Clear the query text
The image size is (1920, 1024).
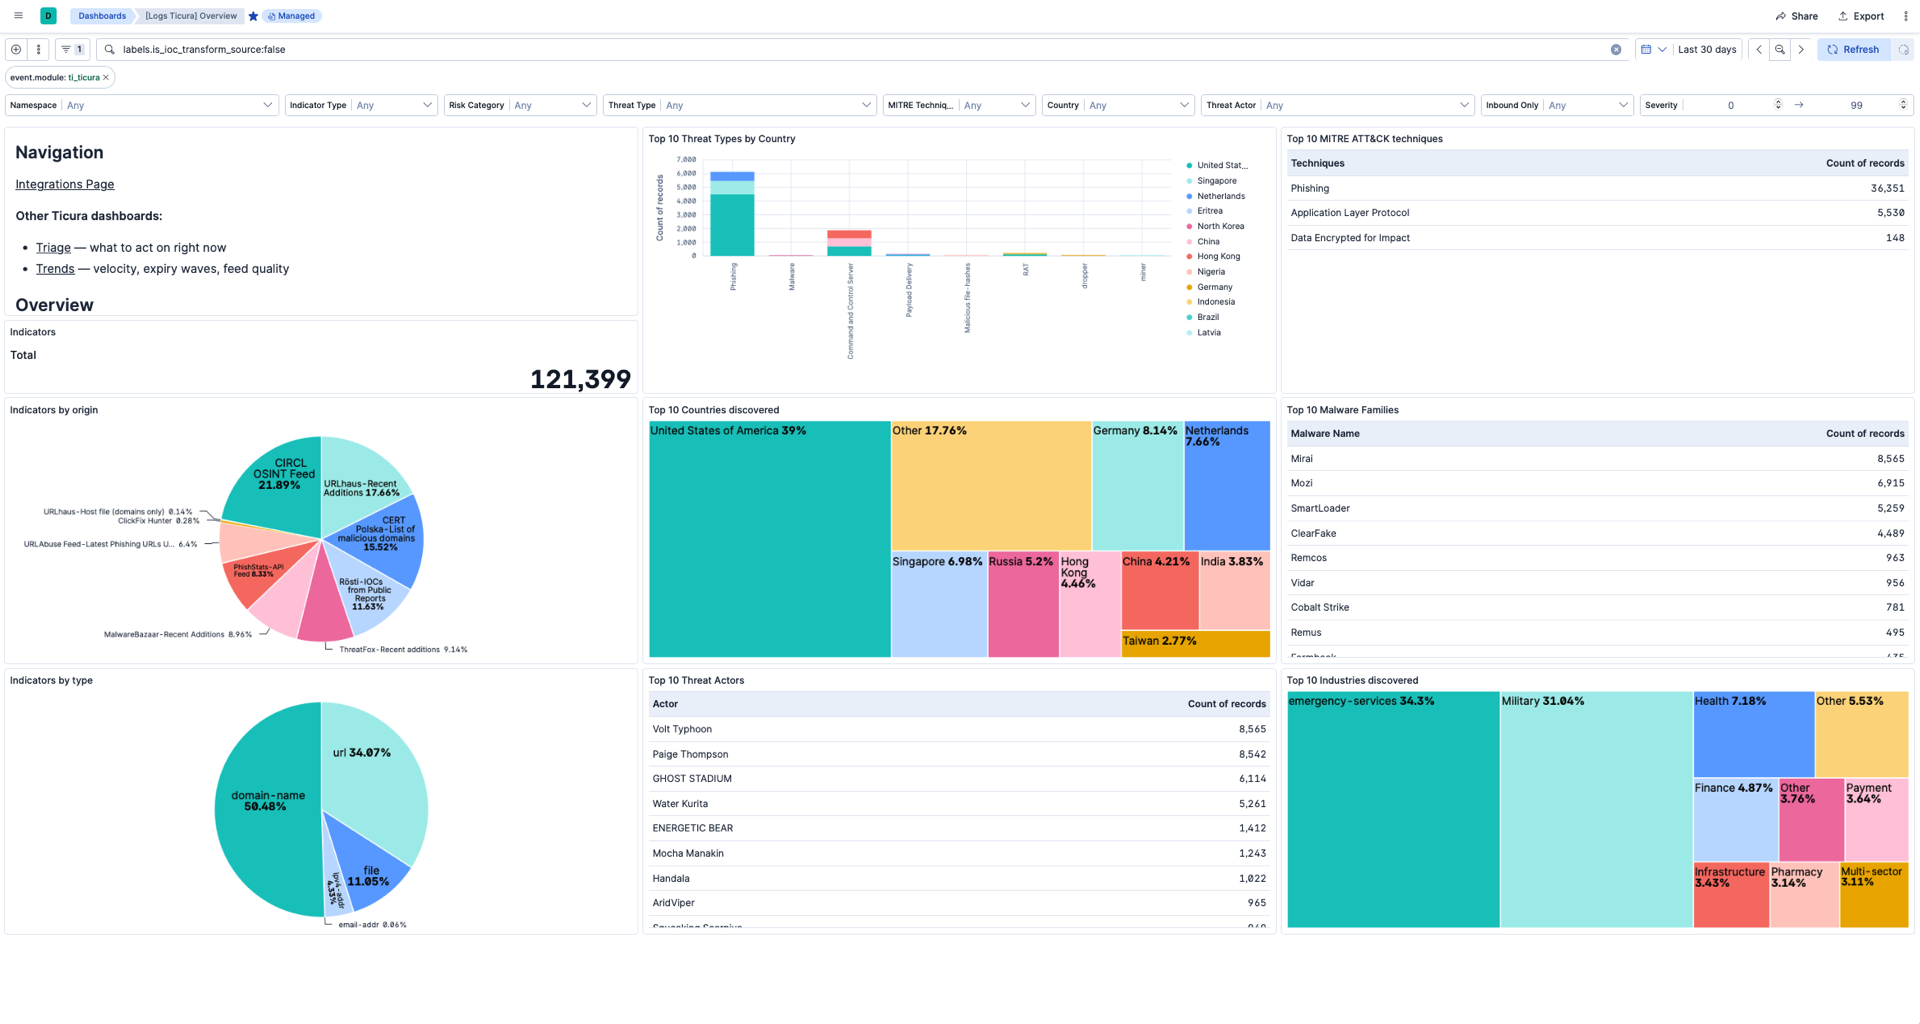[x=1616, y=49]
